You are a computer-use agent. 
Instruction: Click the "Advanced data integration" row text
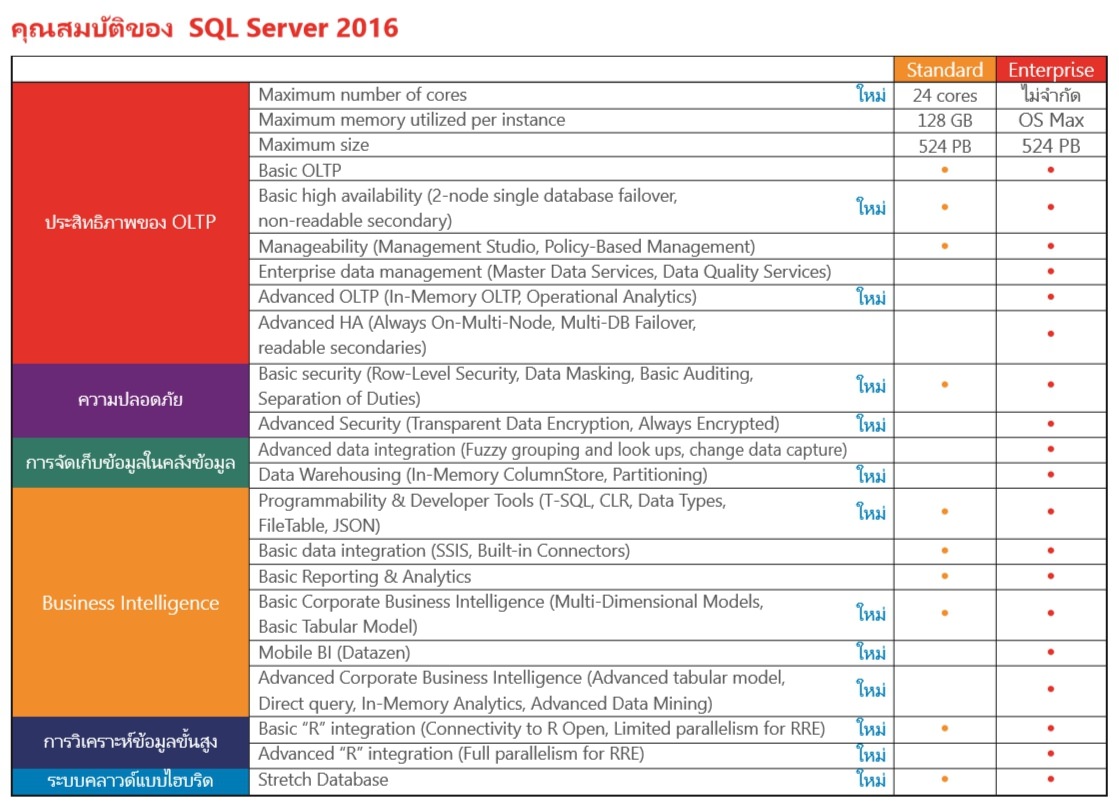click(x=552, y=450)
